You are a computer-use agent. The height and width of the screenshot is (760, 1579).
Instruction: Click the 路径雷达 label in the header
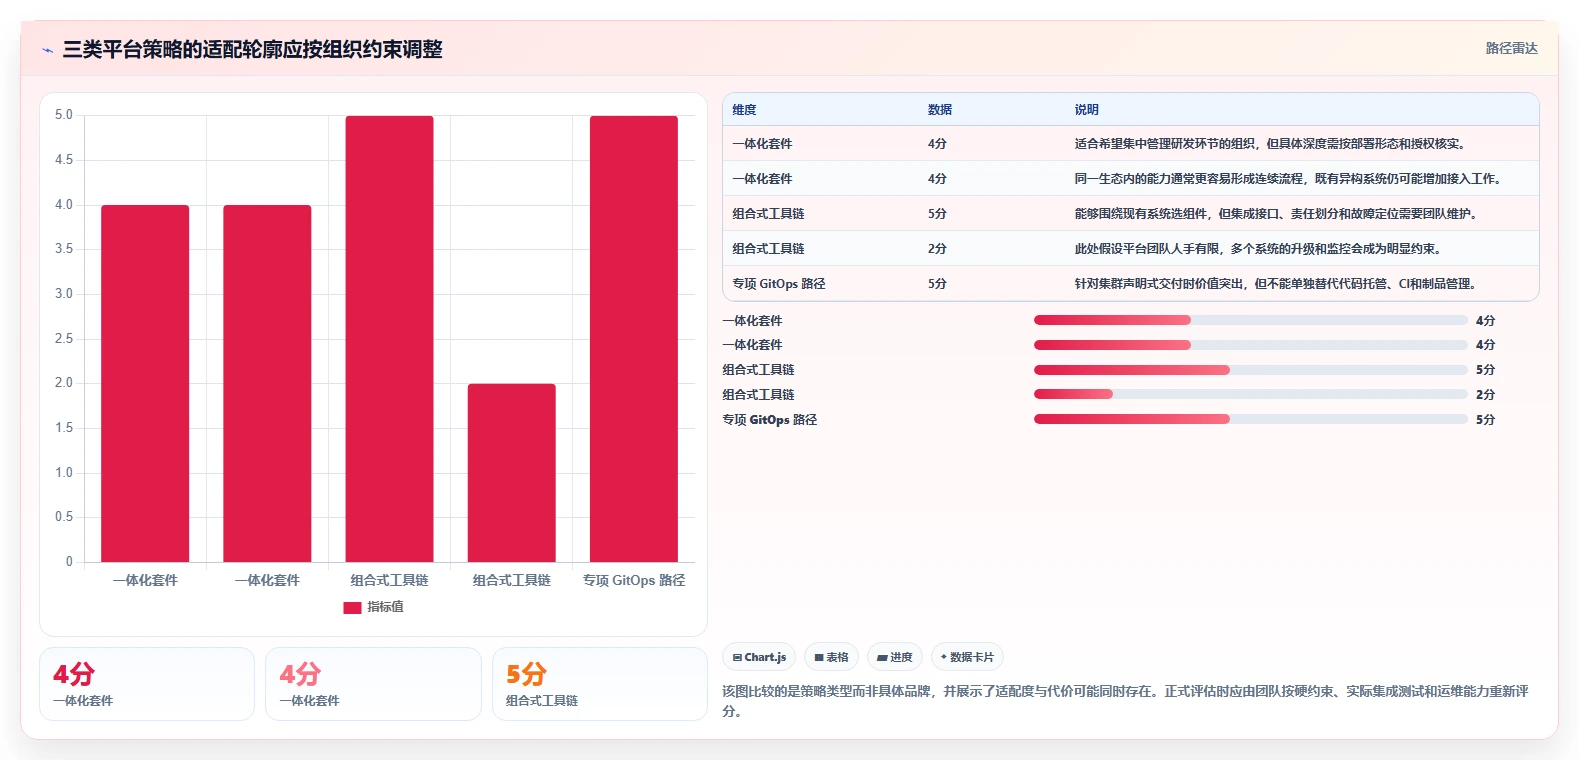1511,48
